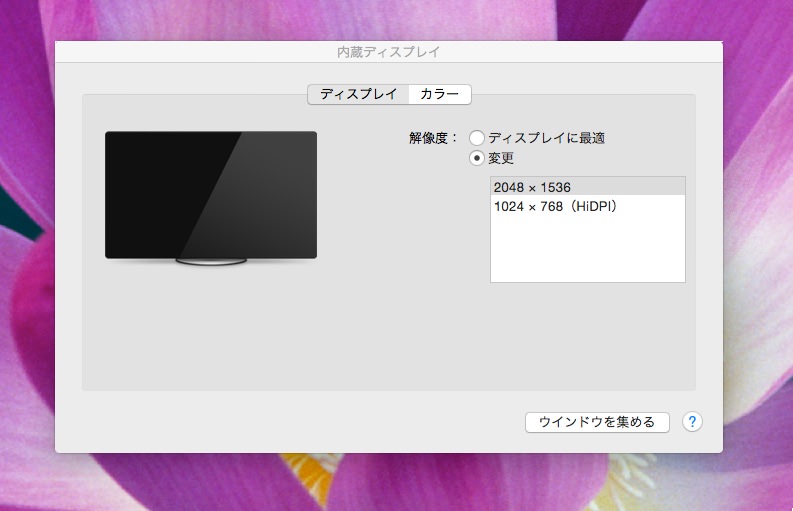Switch to the ディスプレイ tab
The image size is (793, 511).
click(358, 94)
